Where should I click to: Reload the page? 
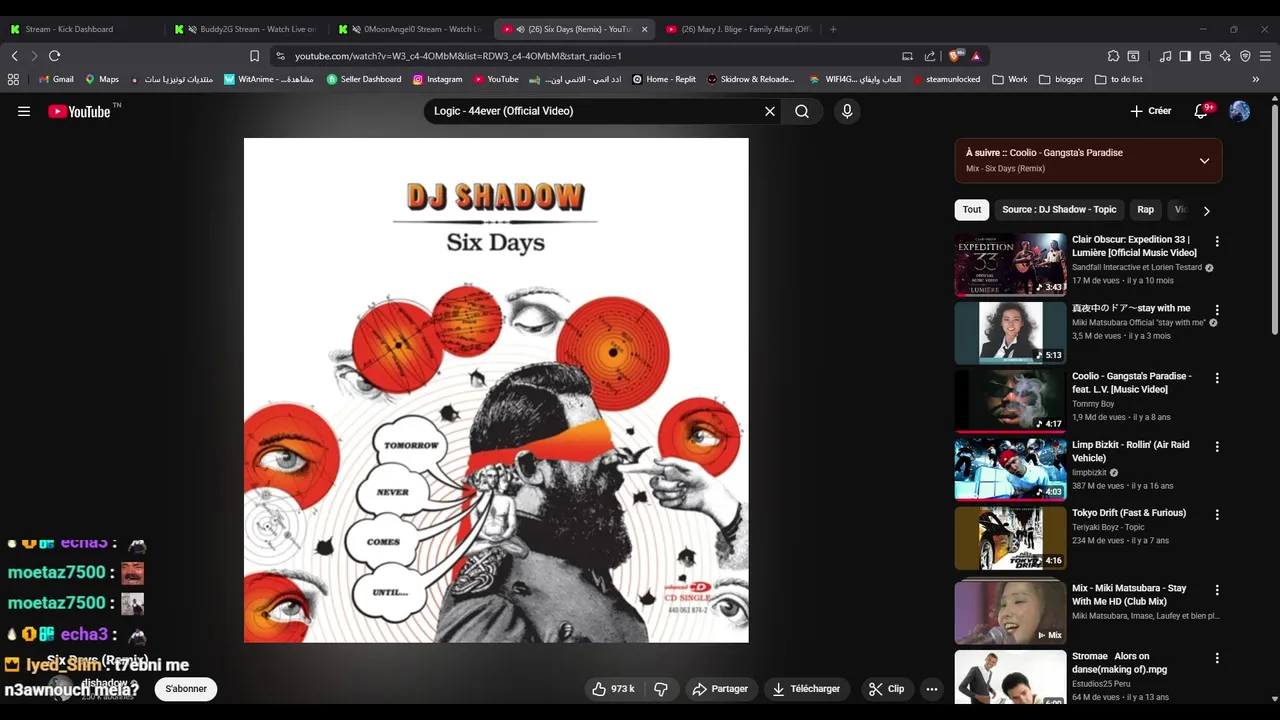click(x=54, y=56)
